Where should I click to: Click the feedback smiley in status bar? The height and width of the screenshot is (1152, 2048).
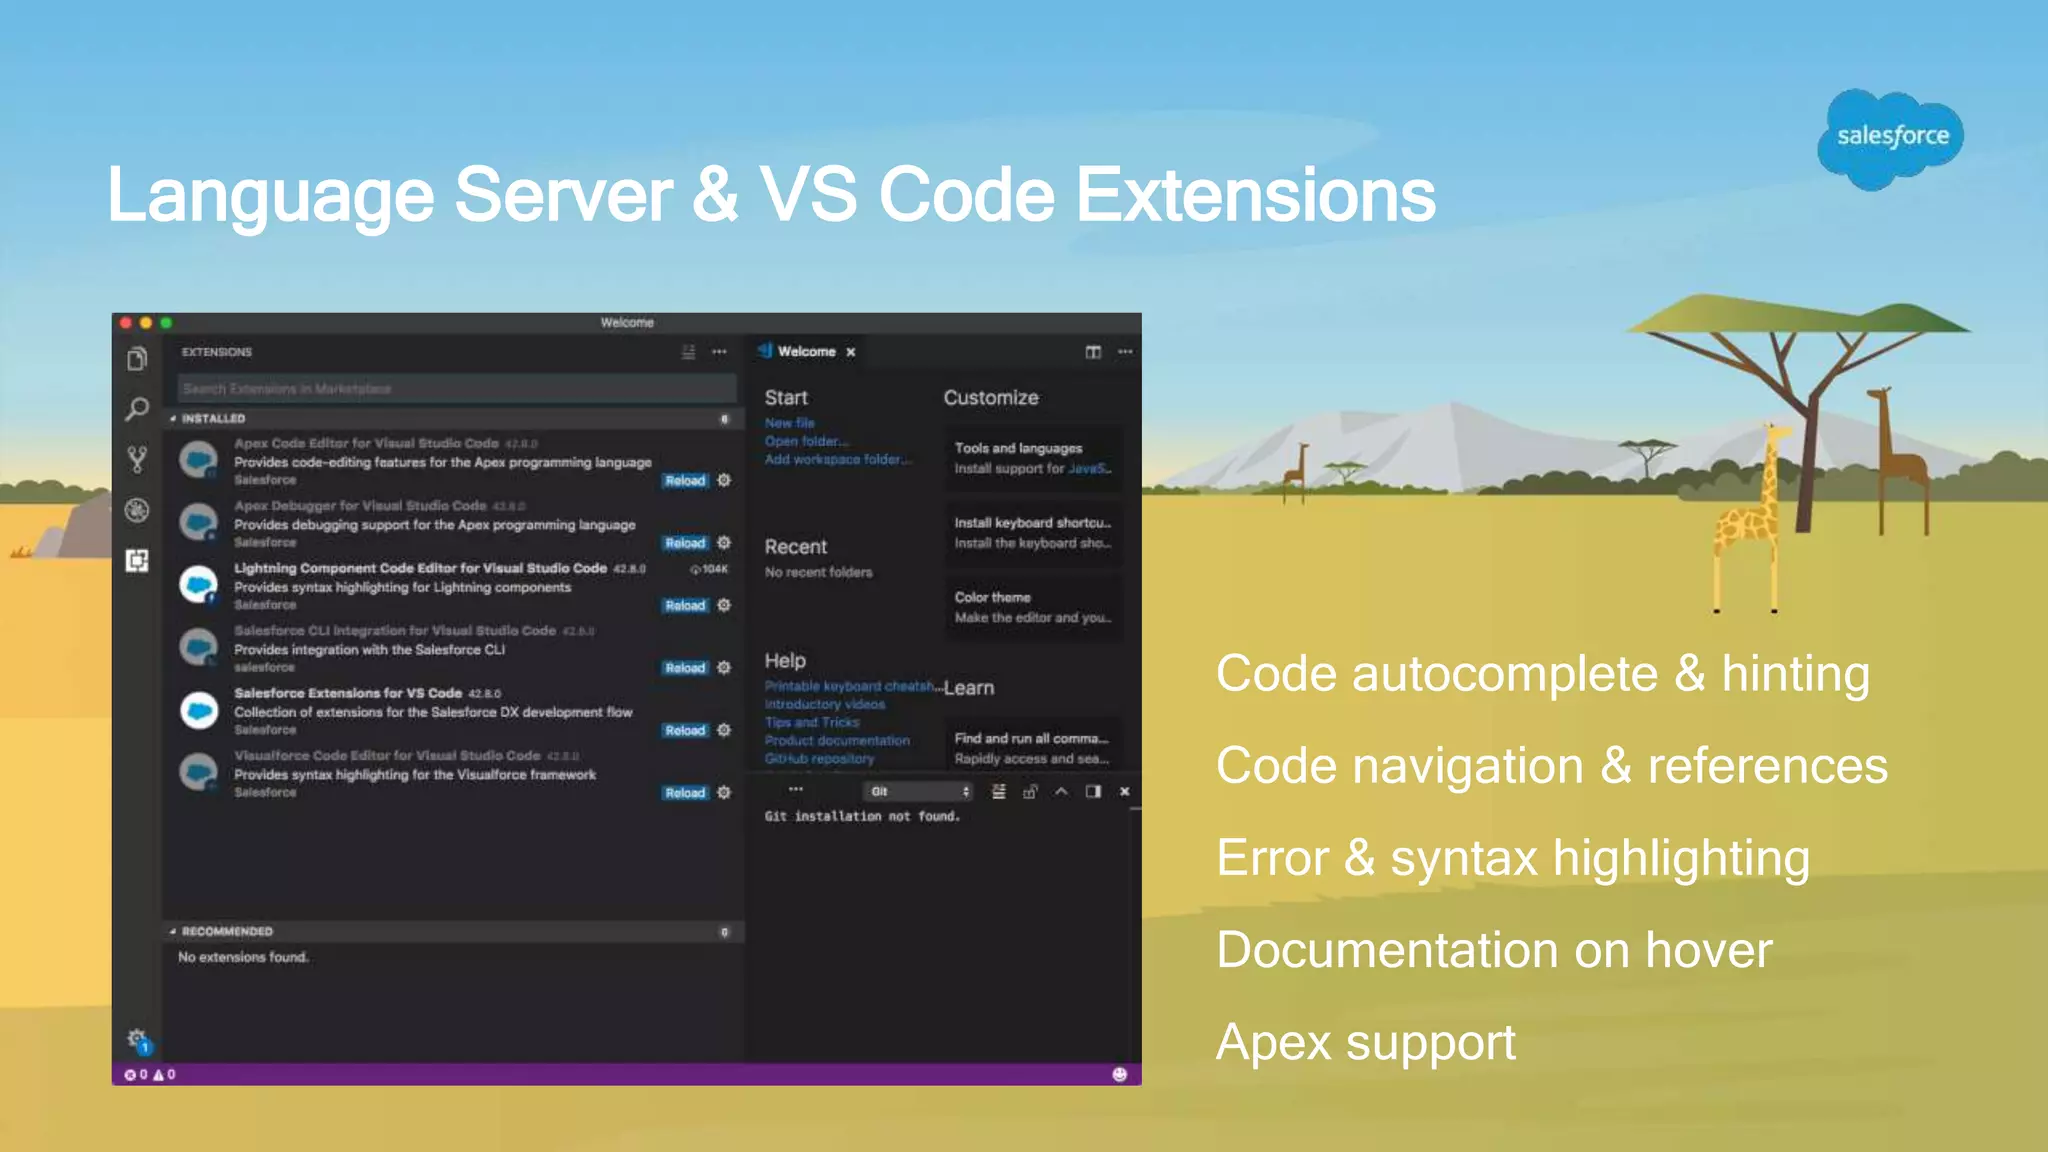click(x=1119, y=1074)
